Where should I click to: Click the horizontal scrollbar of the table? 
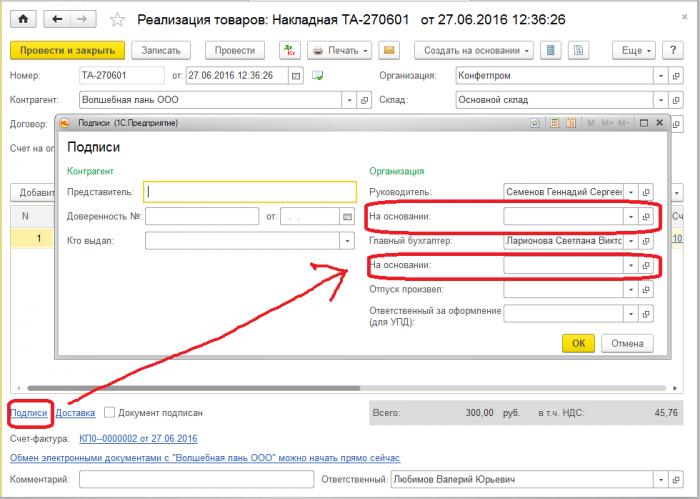point(194,388)
